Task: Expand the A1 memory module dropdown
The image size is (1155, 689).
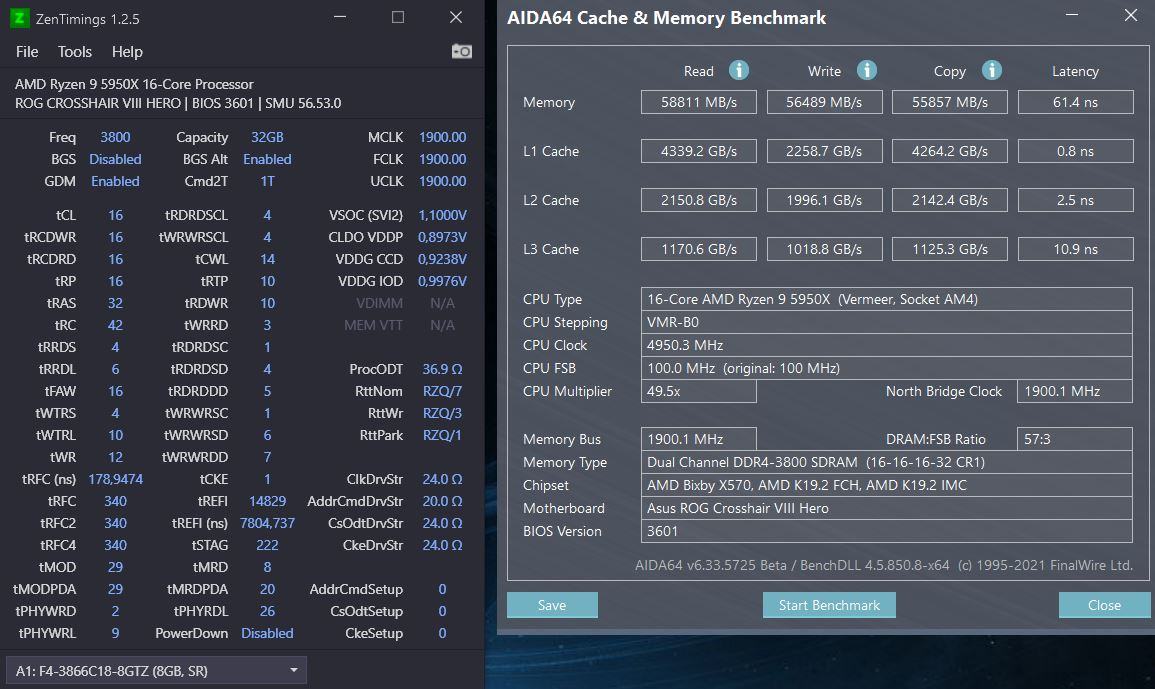Action: tap(156, 671)
